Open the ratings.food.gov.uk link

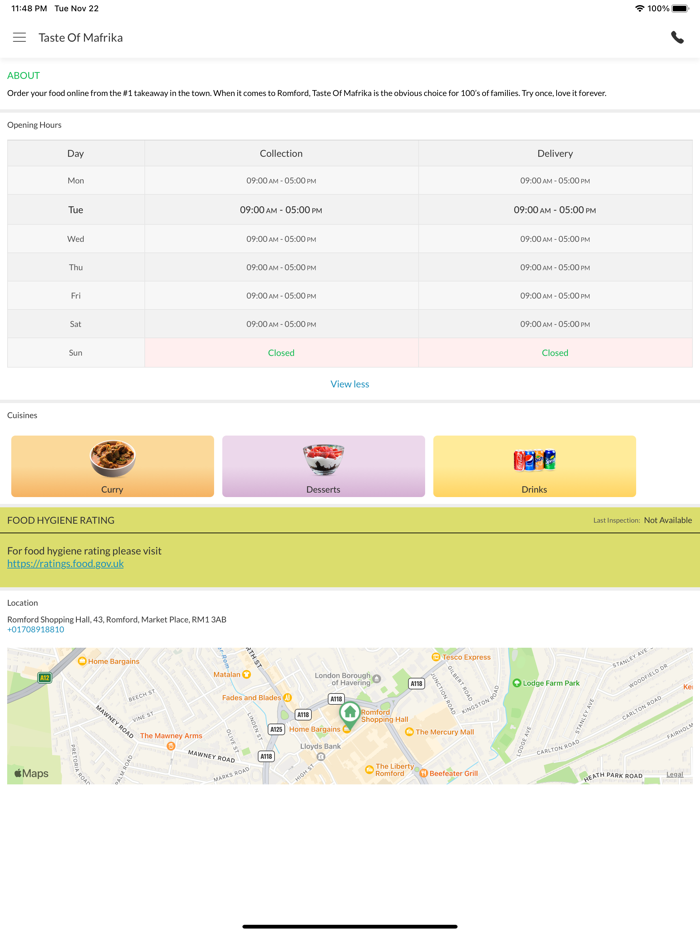66,563
